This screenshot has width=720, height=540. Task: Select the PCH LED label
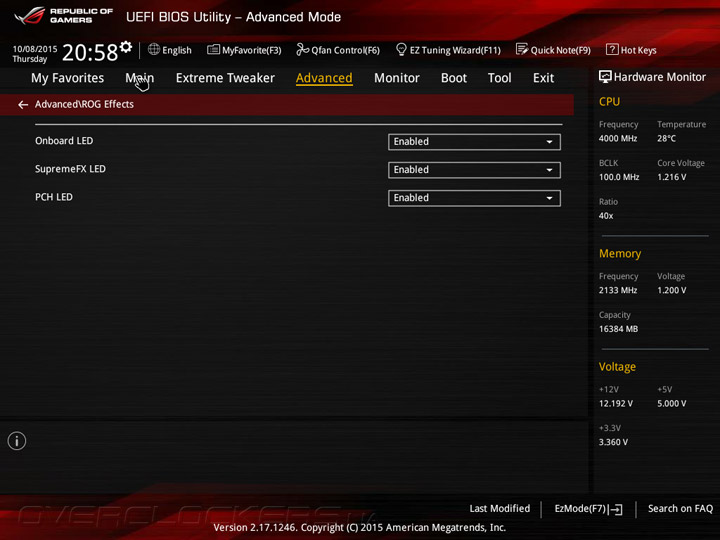pos(54,197)
